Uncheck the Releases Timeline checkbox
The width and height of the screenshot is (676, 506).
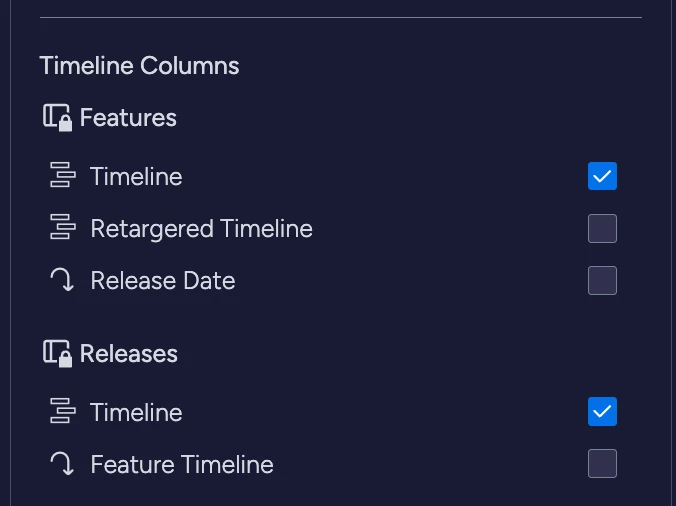[x=602, y=412]
